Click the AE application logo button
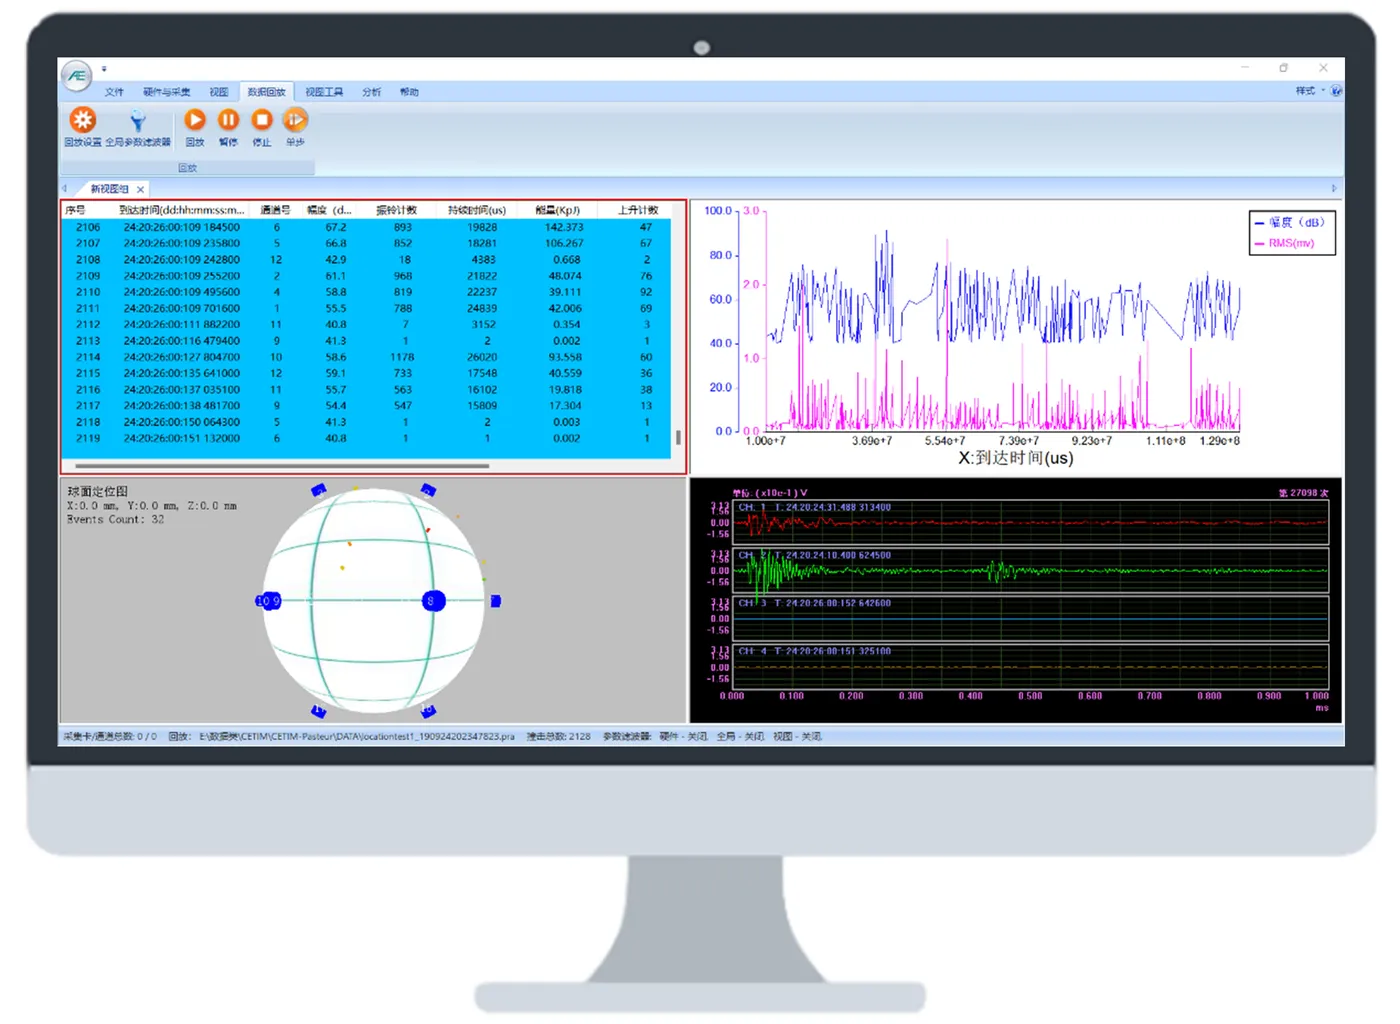This screenshot has height=1024, width=1400. (77, 75)
